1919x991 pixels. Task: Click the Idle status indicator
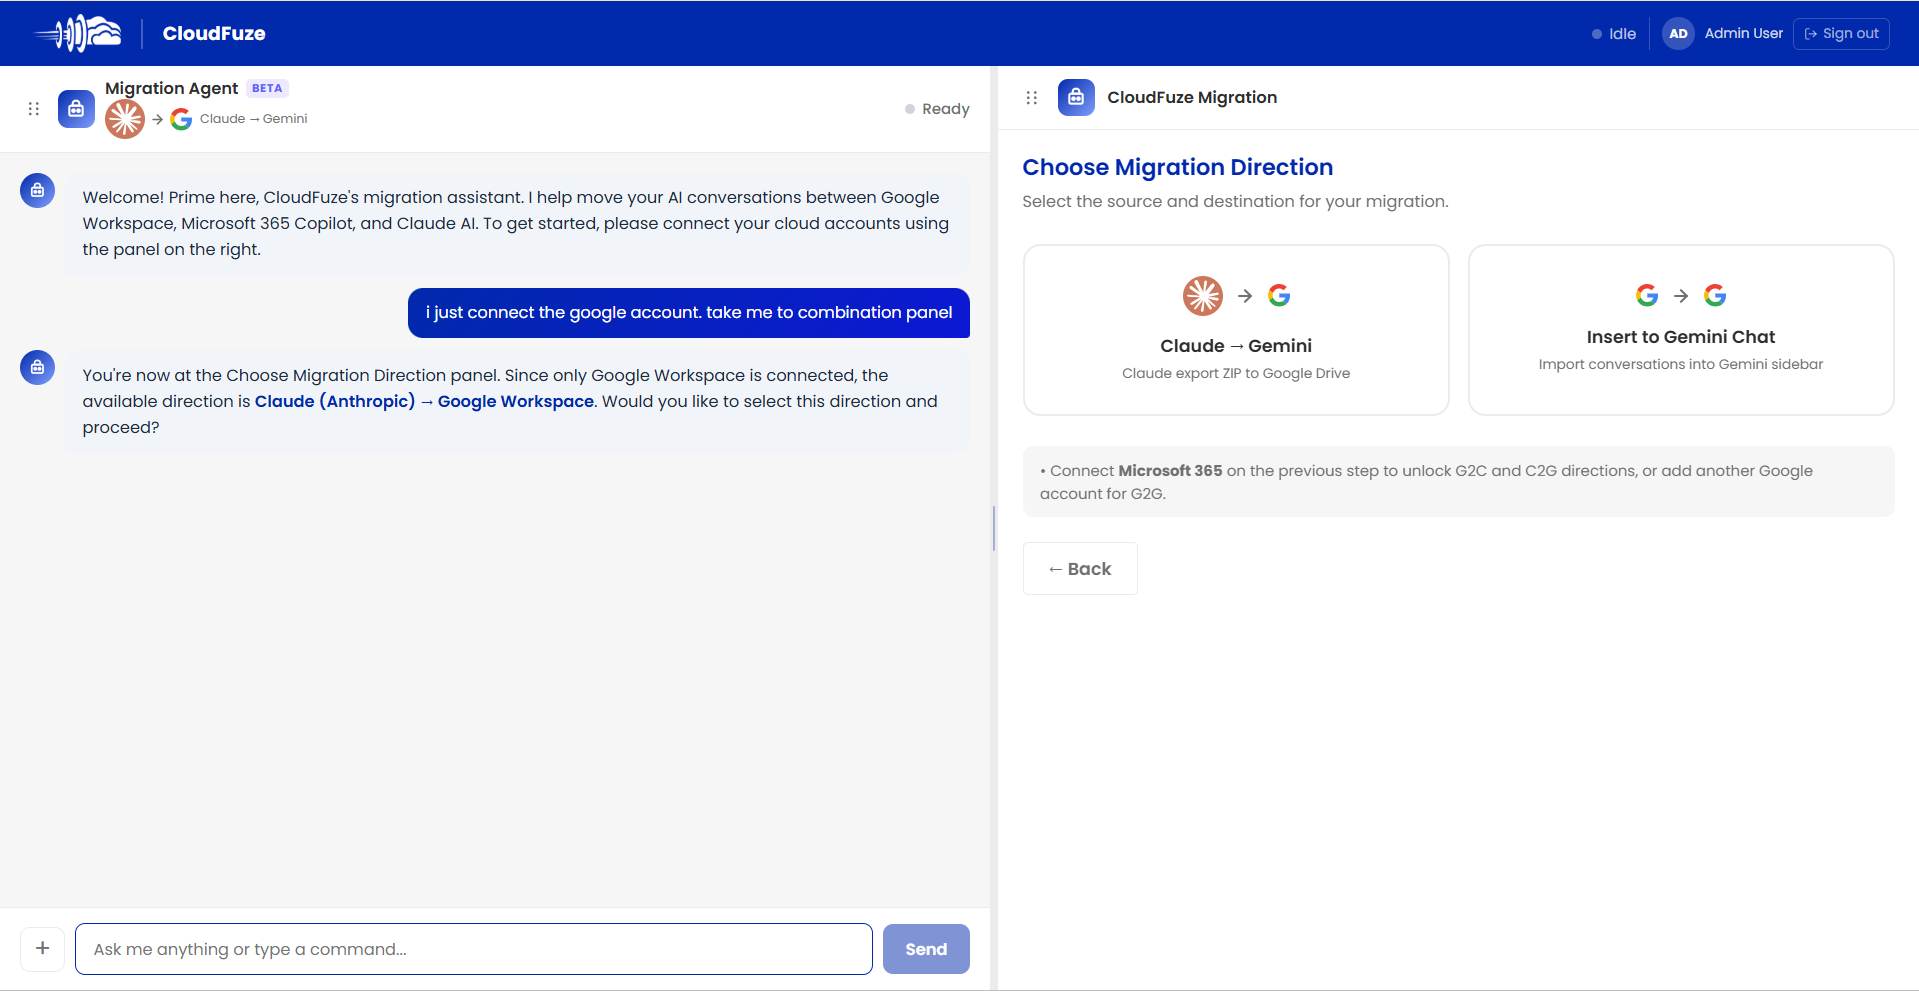click(1614, 34)
